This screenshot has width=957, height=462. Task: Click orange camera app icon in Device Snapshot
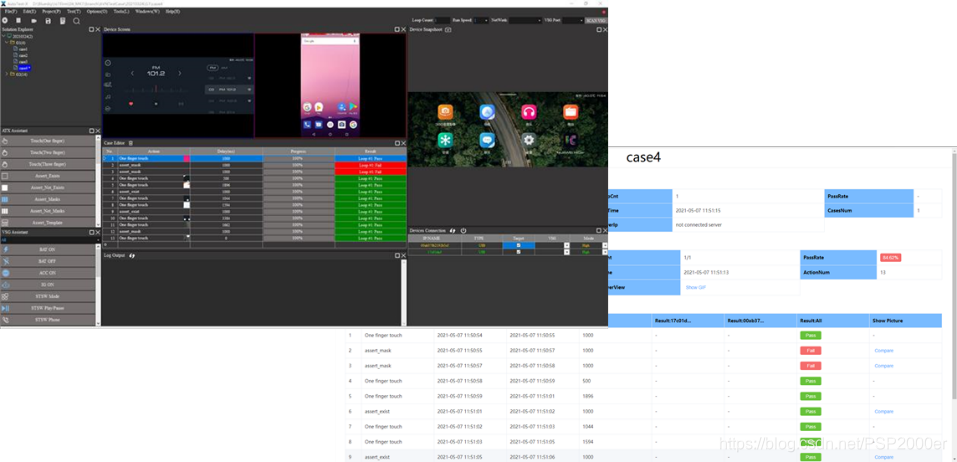pos(445,112)
